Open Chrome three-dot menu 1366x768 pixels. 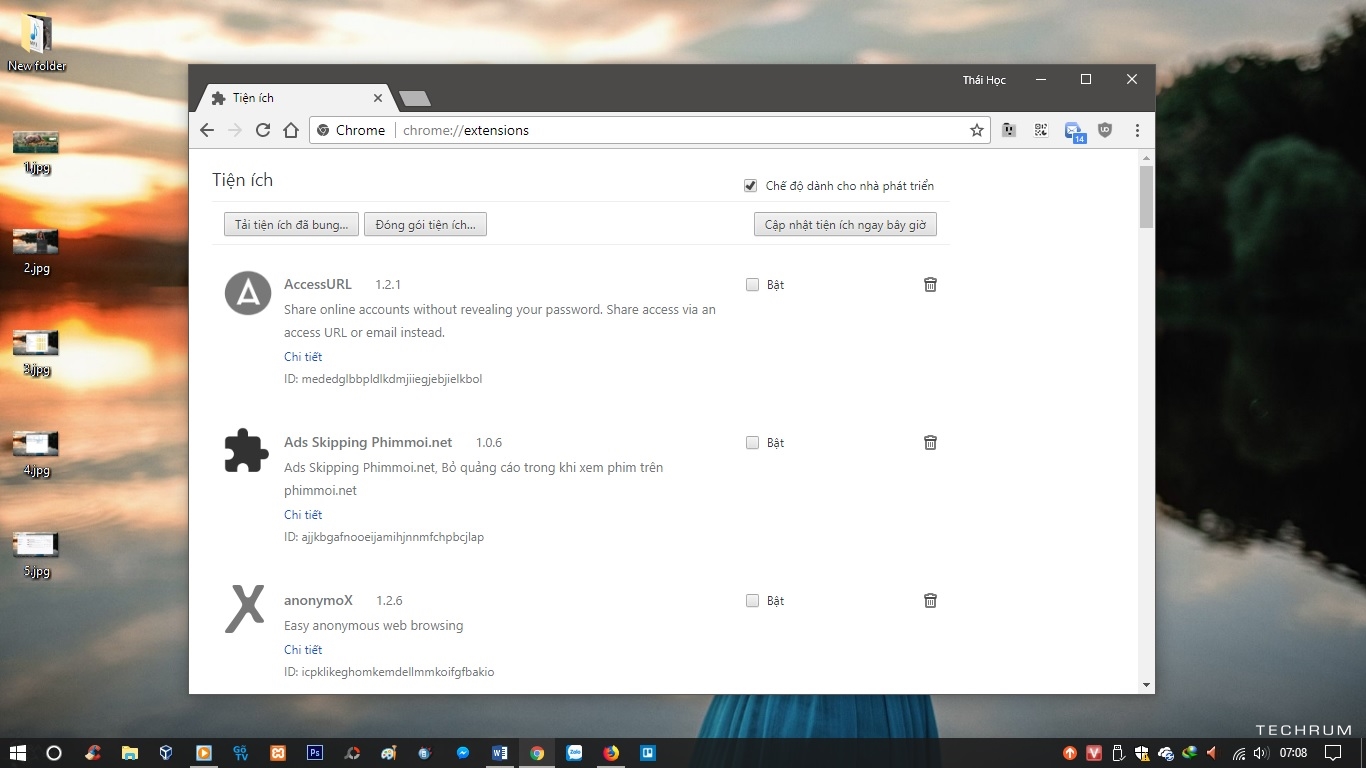pos(1137,130)
